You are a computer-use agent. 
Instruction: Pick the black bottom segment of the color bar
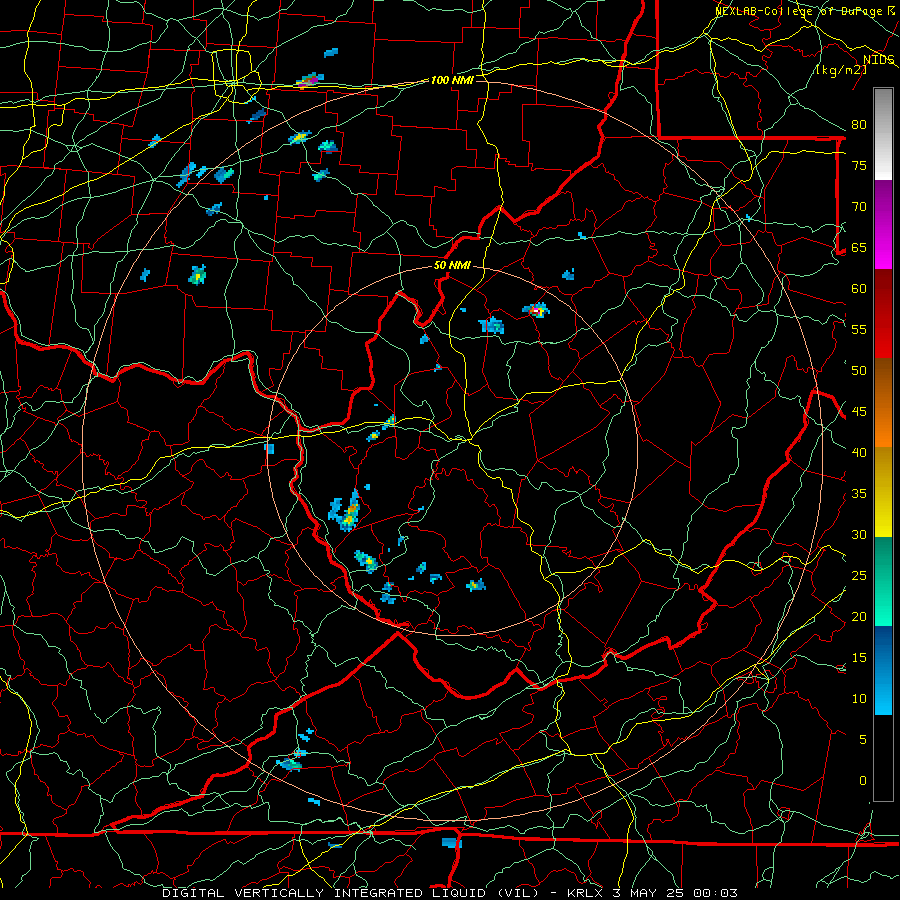tap(883, 758)
